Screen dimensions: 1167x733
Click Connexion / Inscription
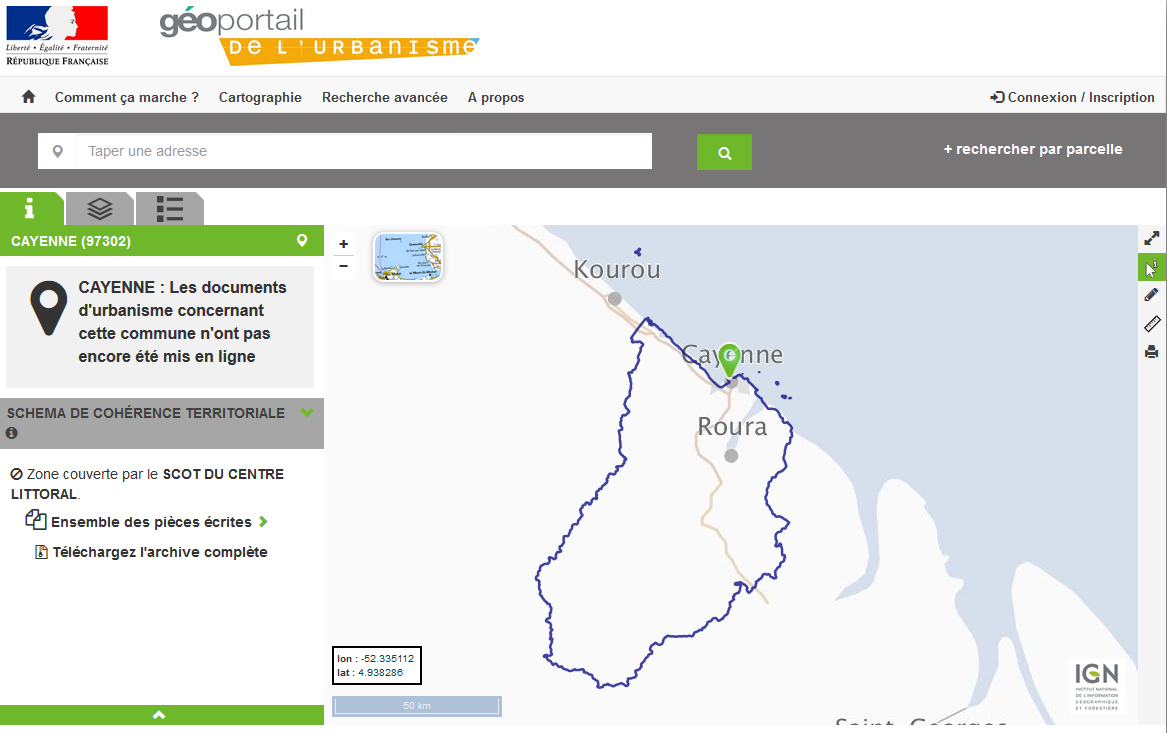(x=1072, y=97)
